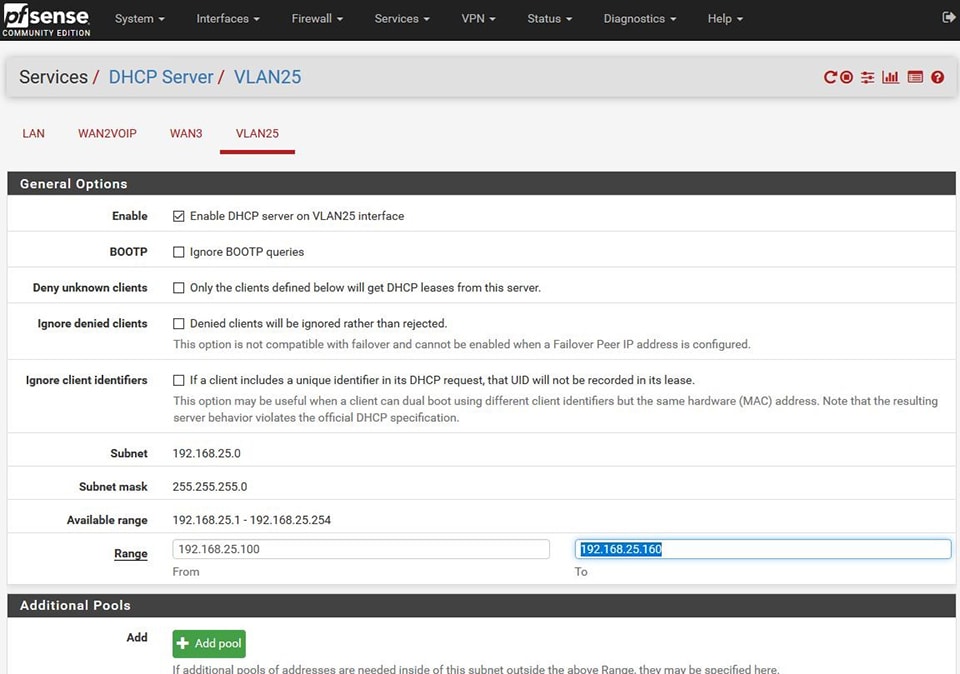Open the Firewall dropdown menu
Viewport: 960px width, 674px height.
point(317,19)
